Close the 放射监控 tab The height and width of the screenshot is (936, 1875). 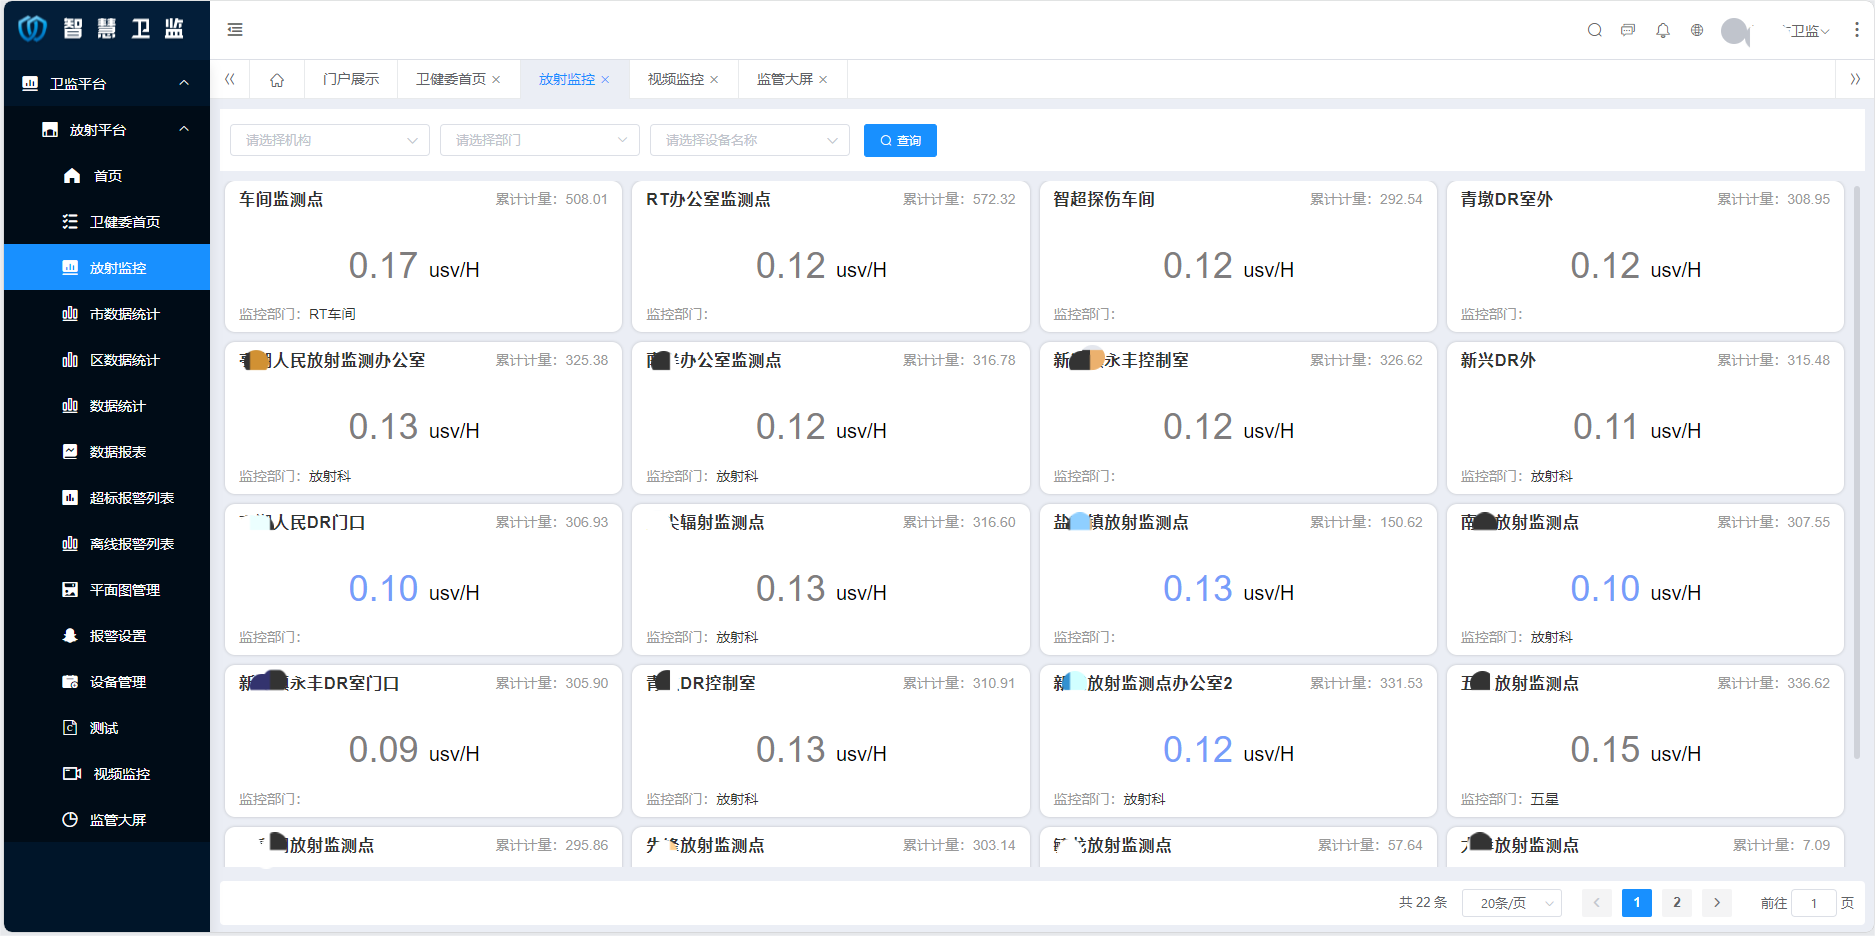pos(605,80)
